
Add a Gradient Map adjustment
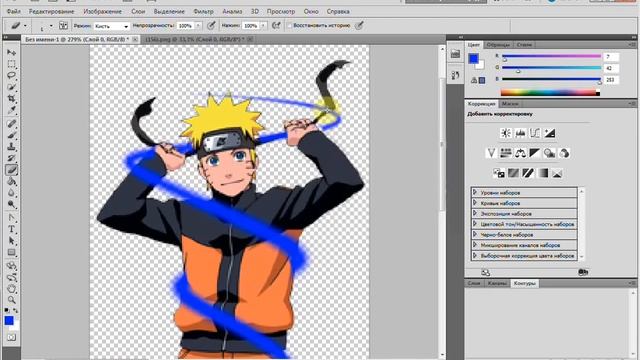[542, 173]
